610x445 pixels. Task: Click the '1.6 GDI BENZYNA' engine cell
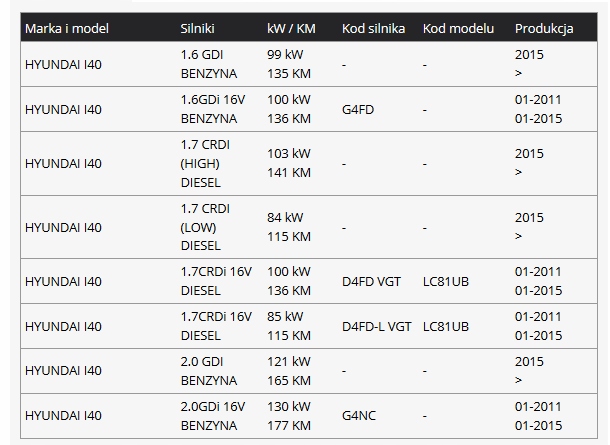(208, 64)
